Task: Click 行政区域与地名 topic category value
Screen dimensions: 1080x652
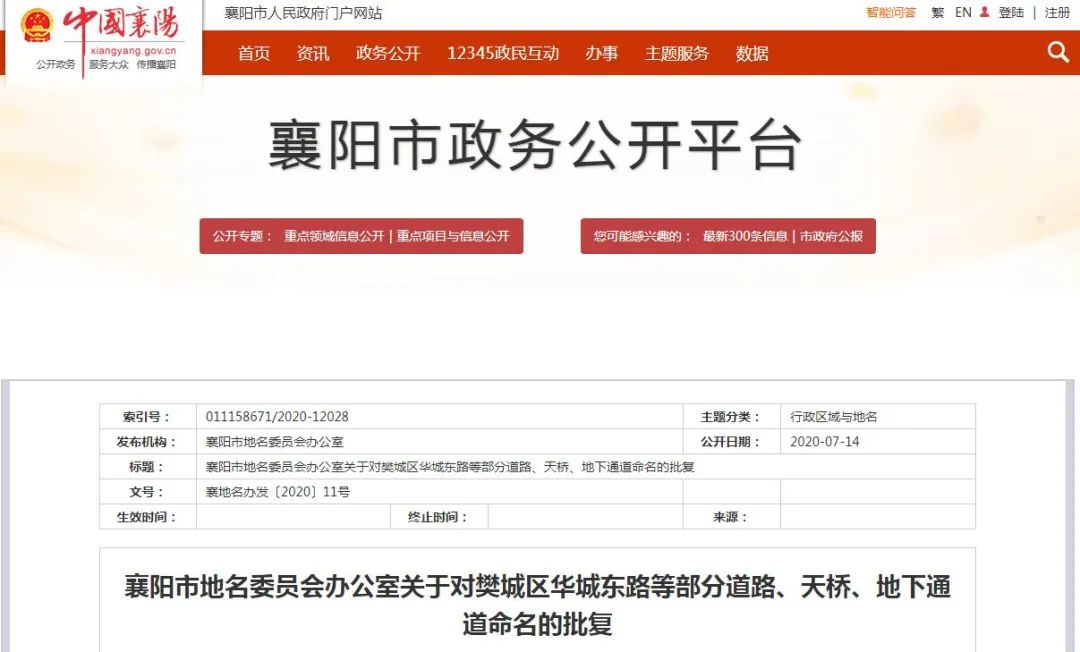Action: pyautogui.click(x=833, y=417)
